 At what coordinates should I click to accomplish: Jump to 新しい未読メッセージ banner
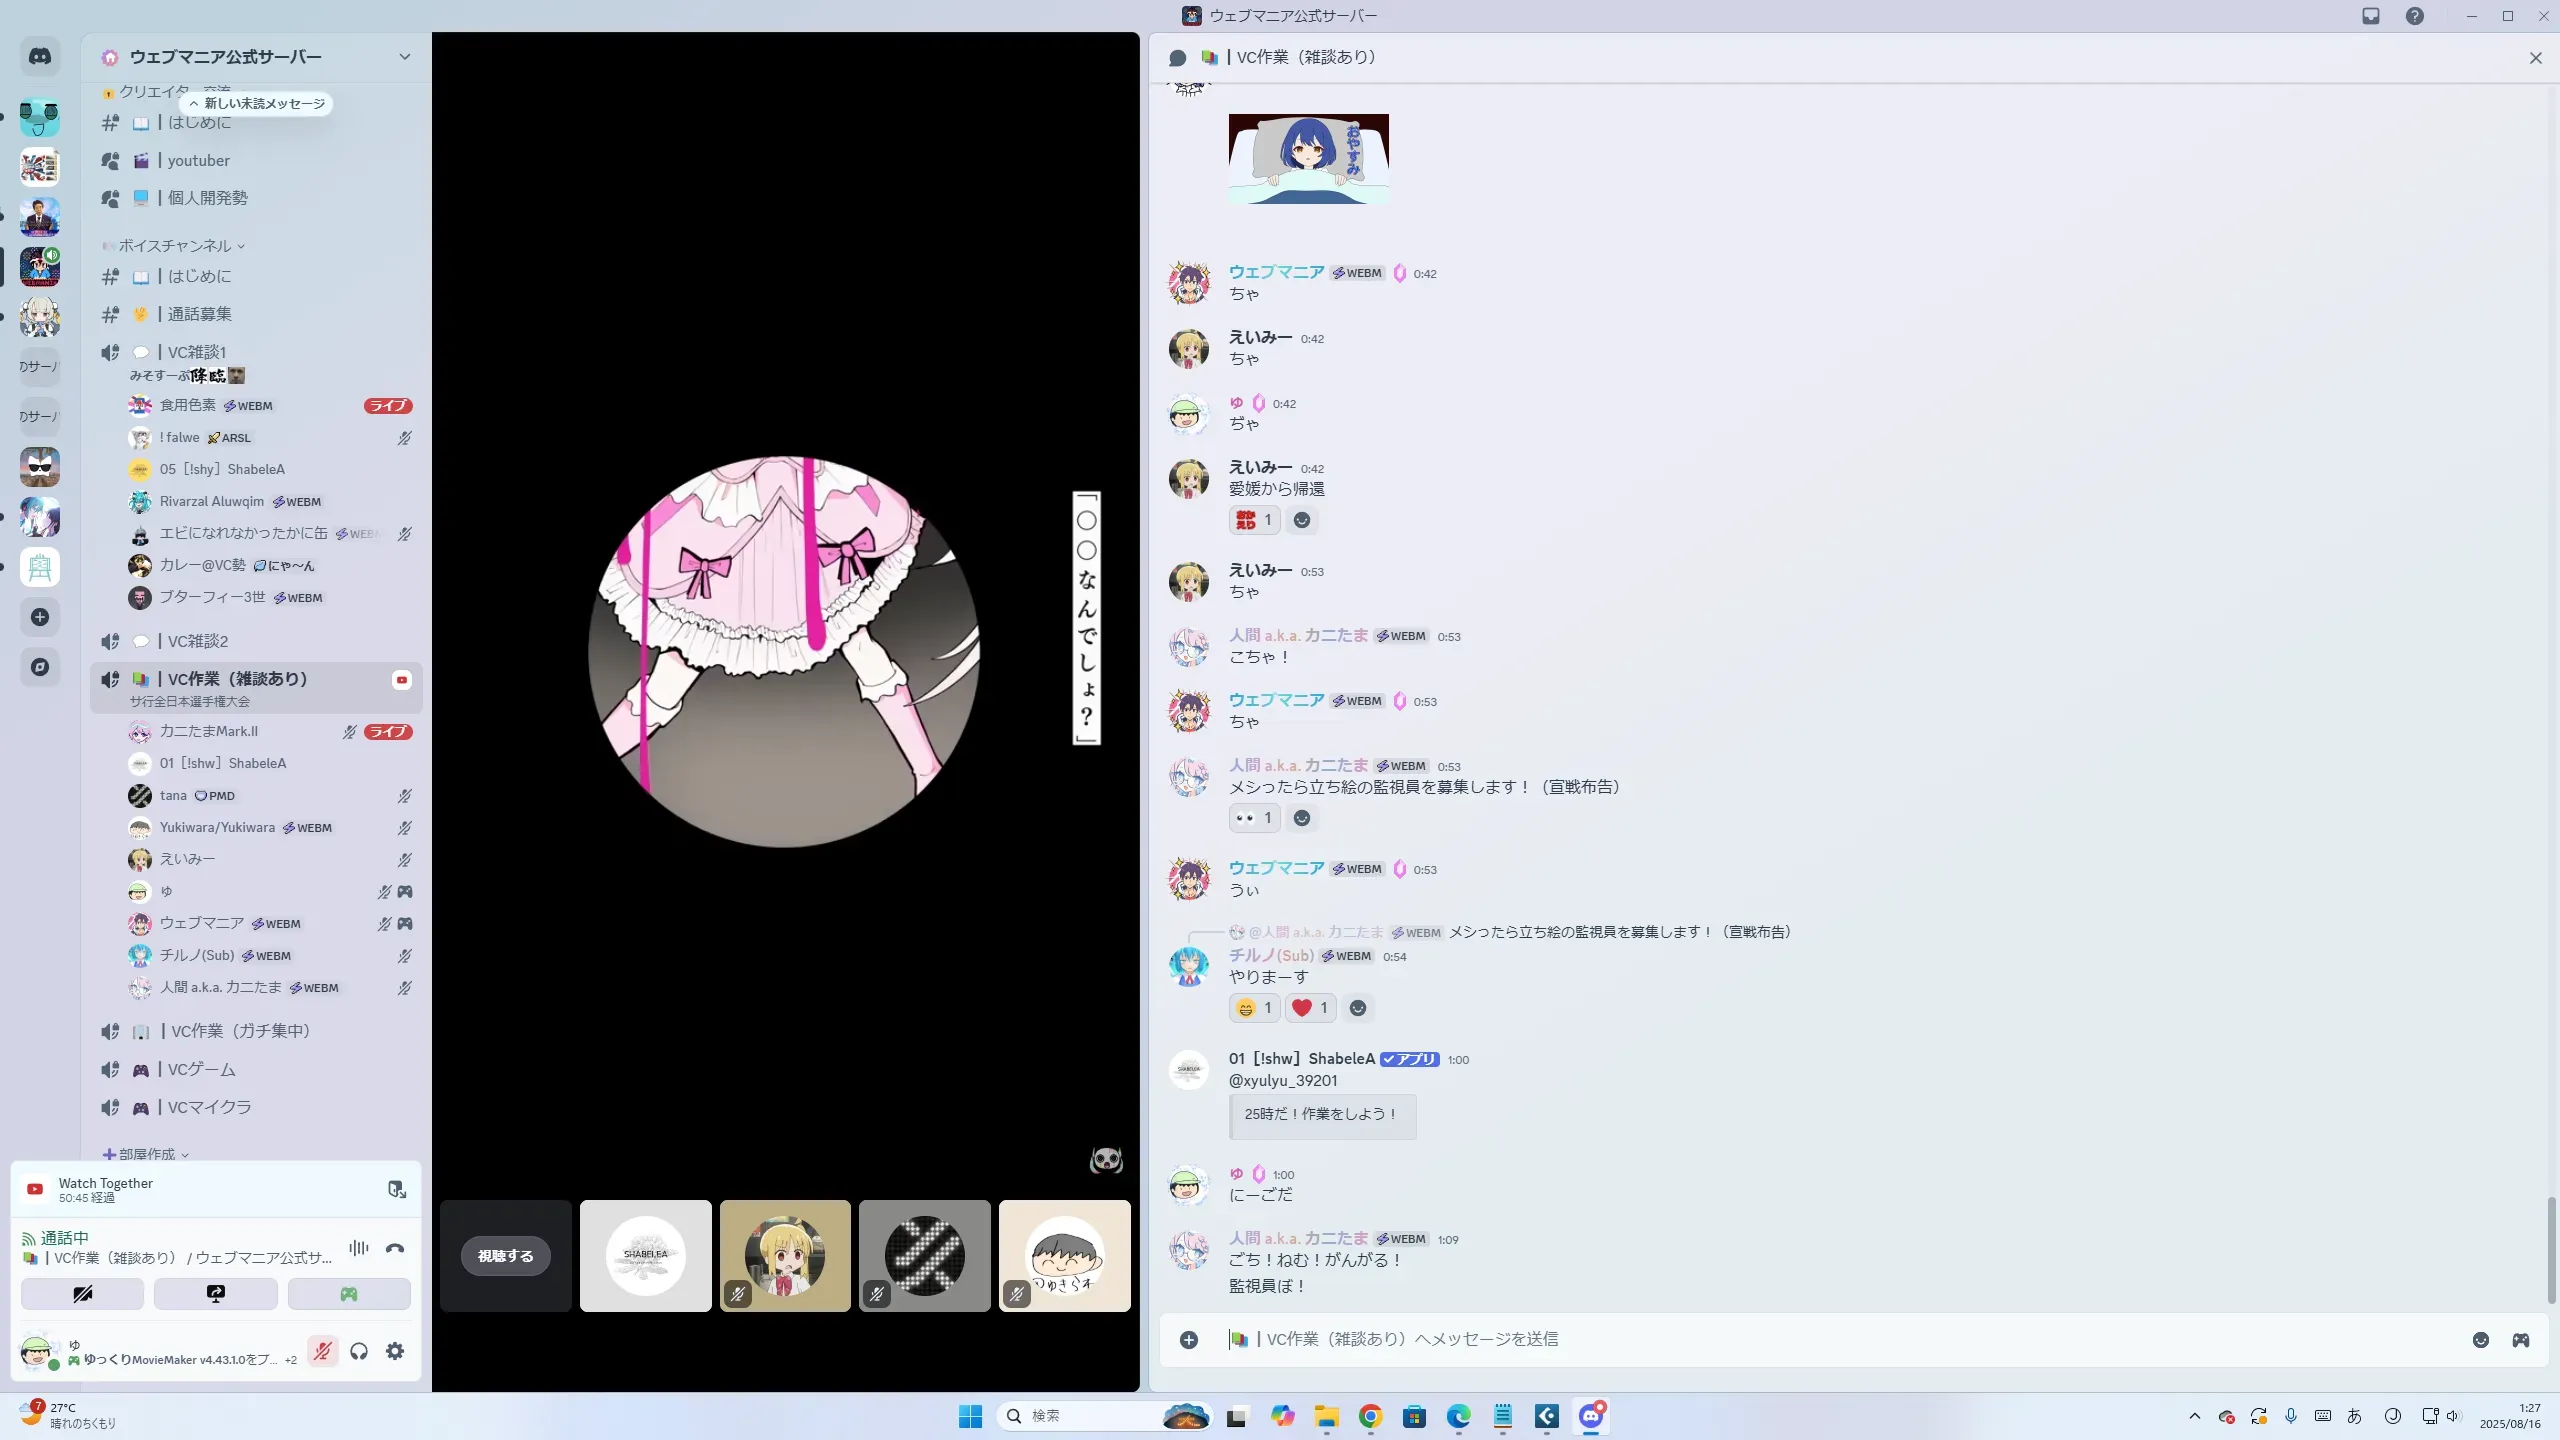point(257,104)
